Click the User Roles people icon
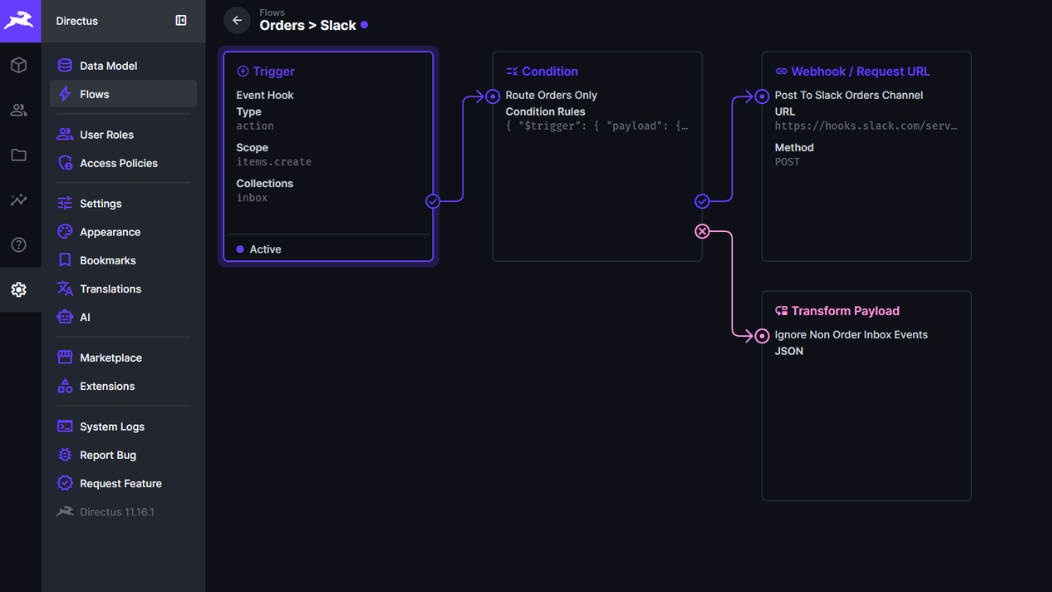1052x592 pixels. click(x=64, y=134)
